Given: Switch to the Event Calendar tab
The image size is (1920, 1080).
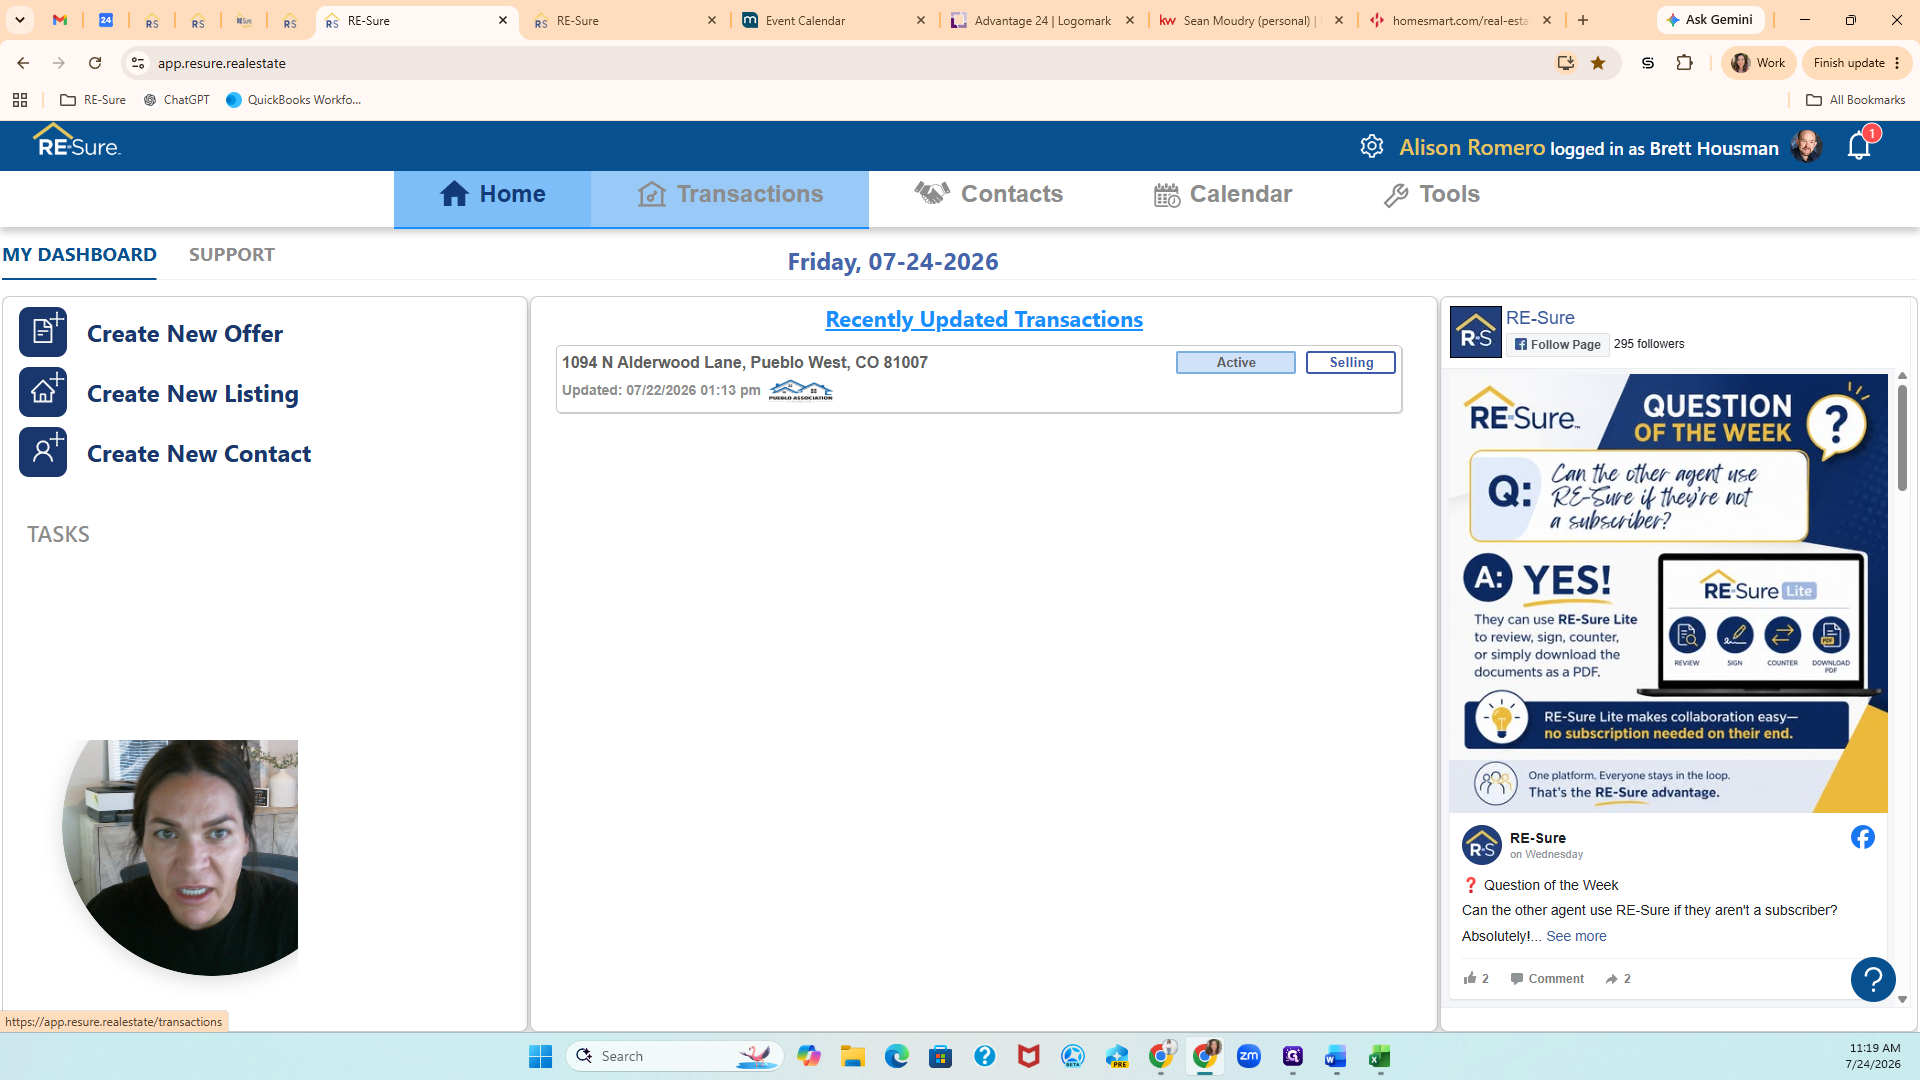Looking at the screenshot, I should coord(835,20).
